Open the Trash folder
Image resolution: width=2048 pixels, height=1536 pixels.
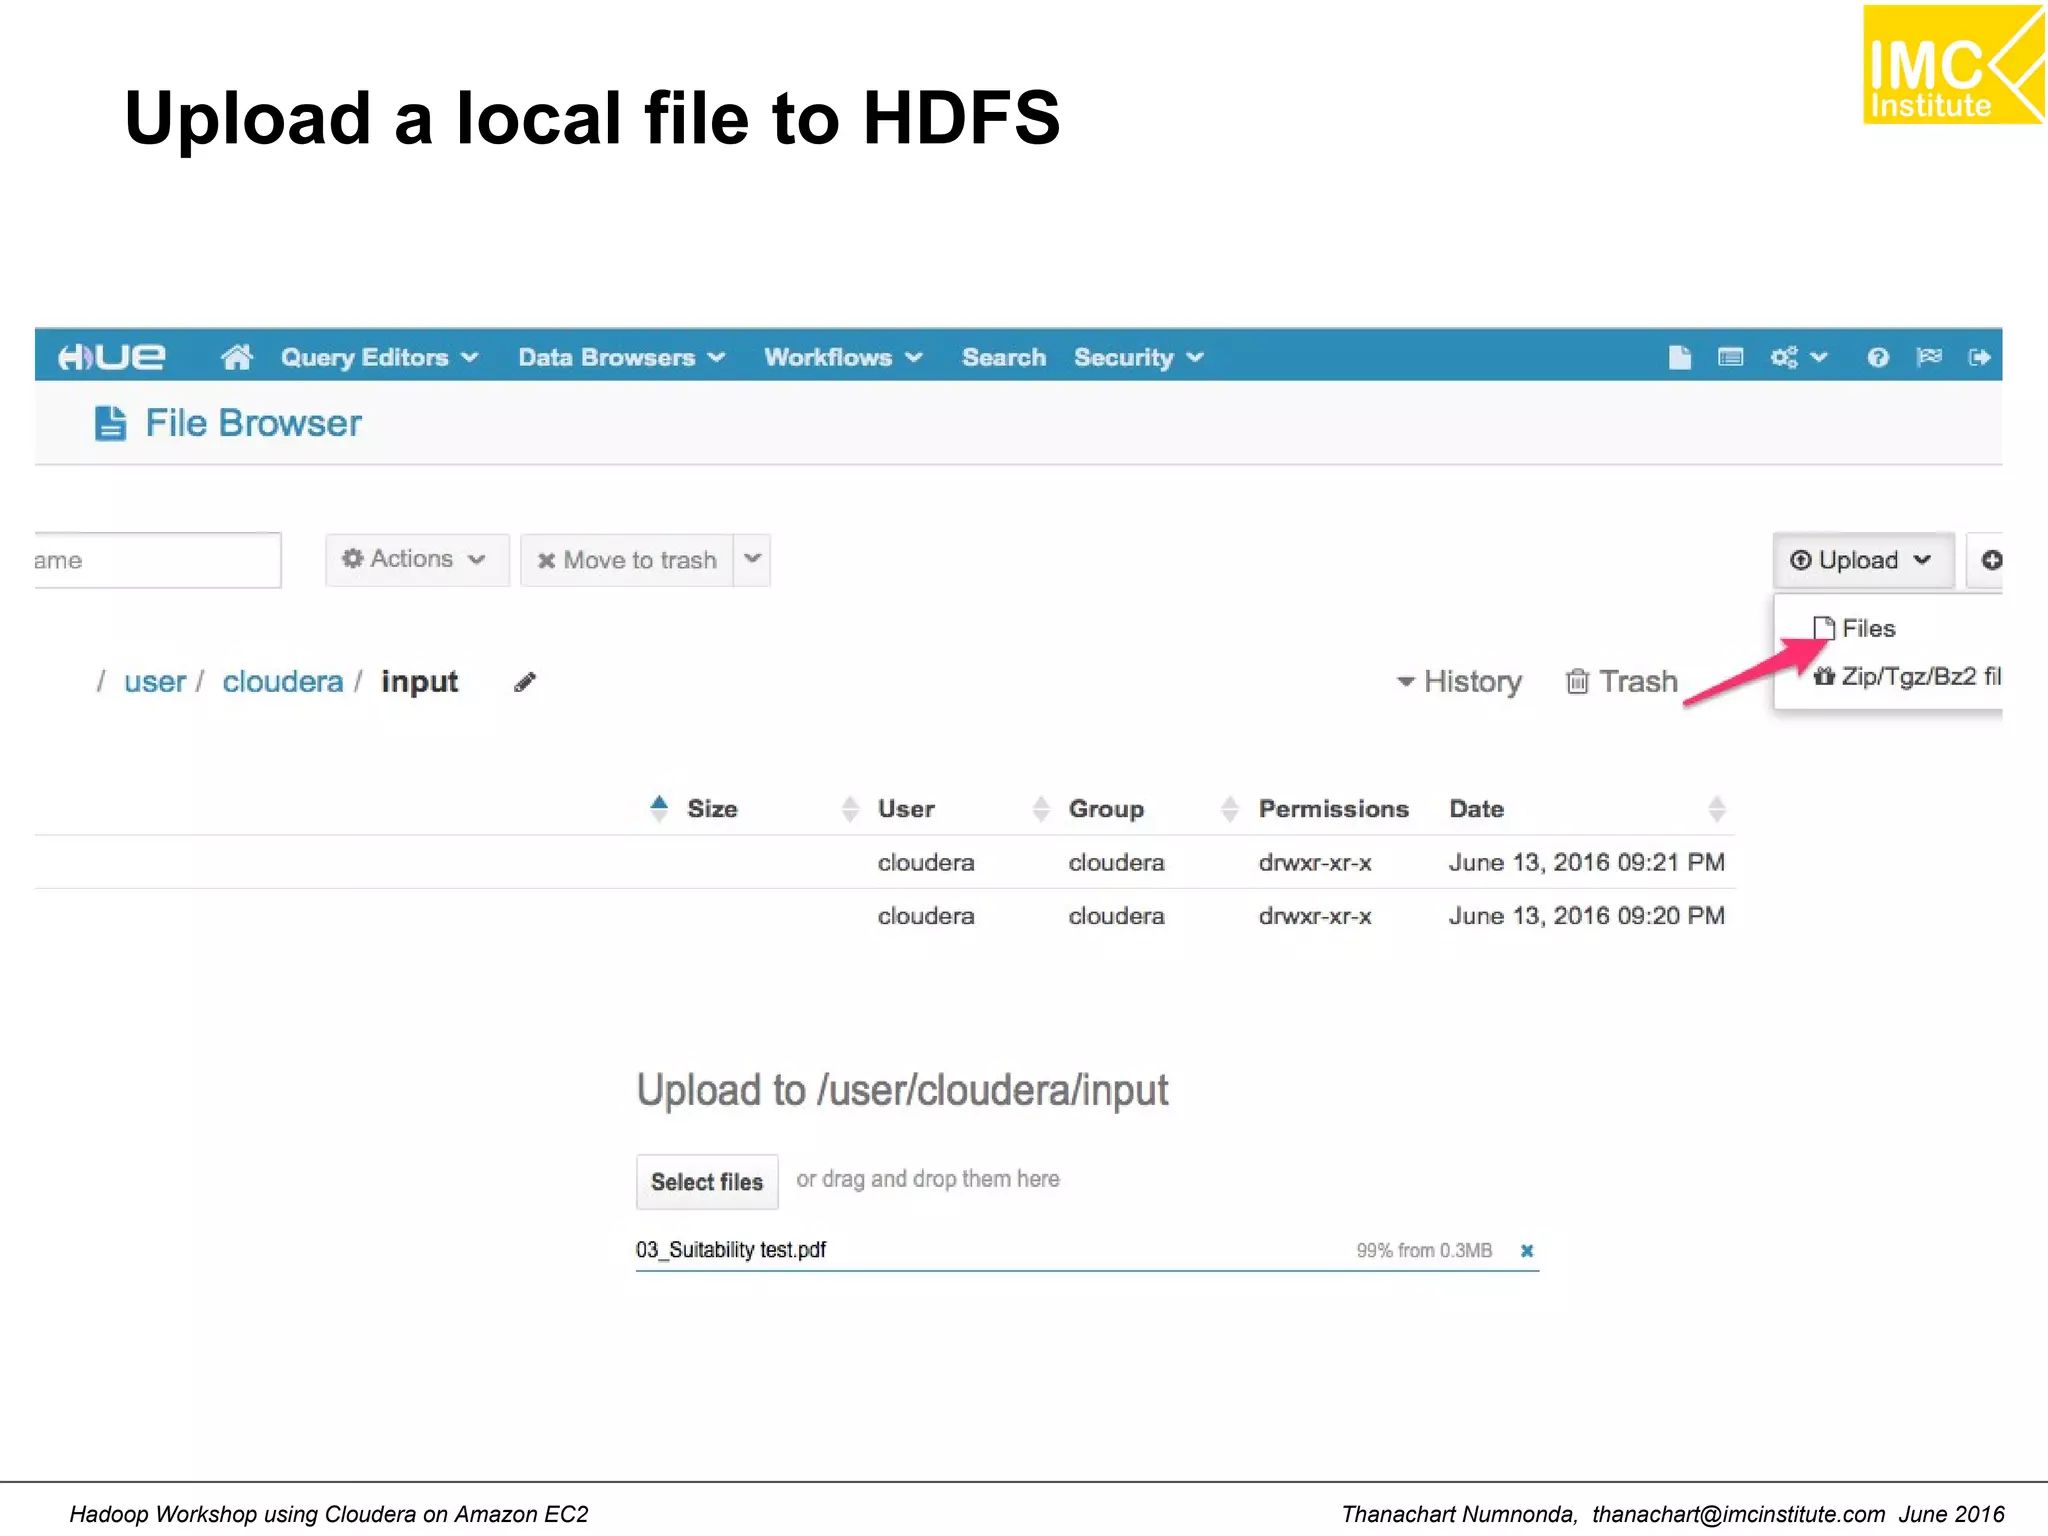click(1622, 682)
